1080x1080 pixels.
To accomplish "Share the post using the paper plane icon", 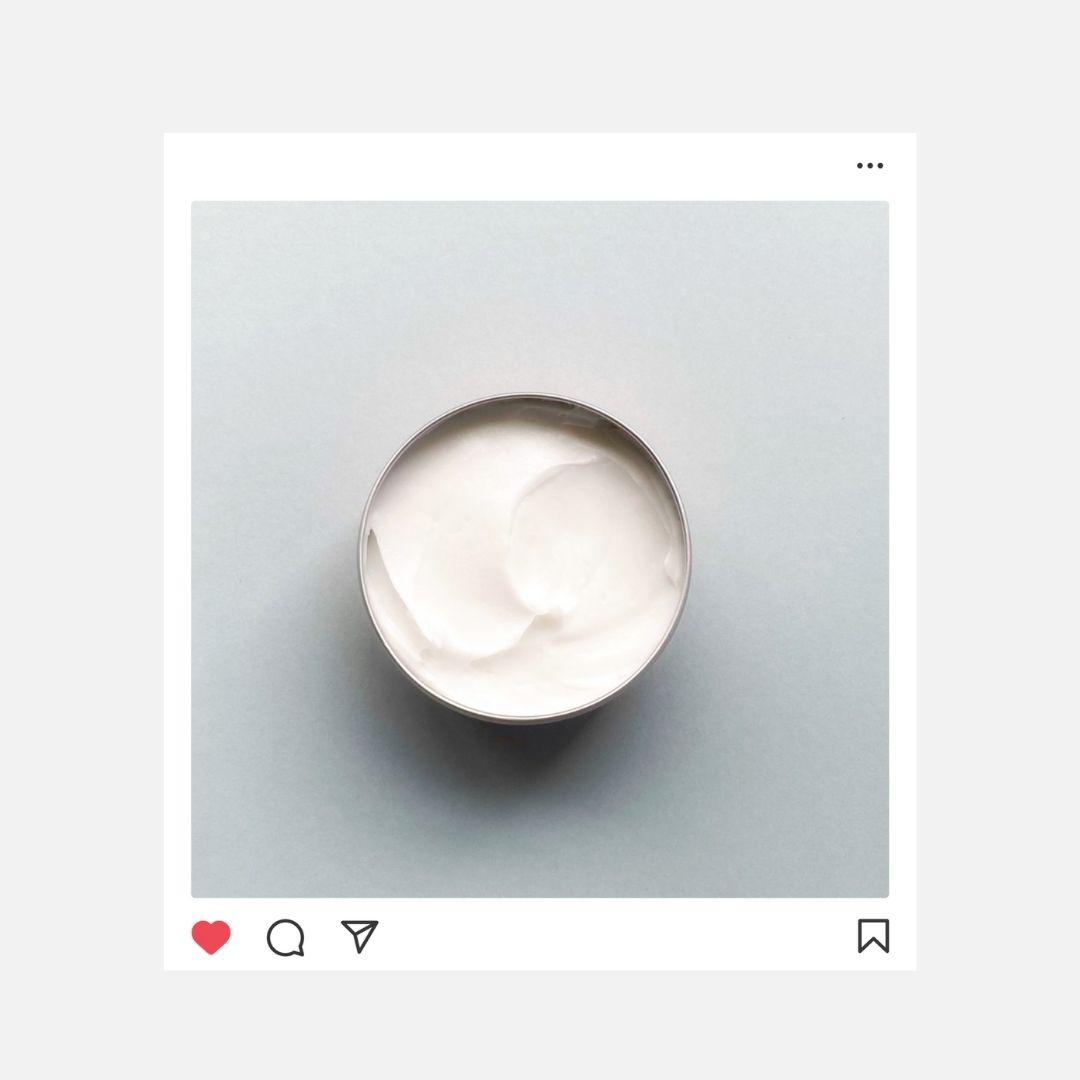I will [x=360, y=936].
